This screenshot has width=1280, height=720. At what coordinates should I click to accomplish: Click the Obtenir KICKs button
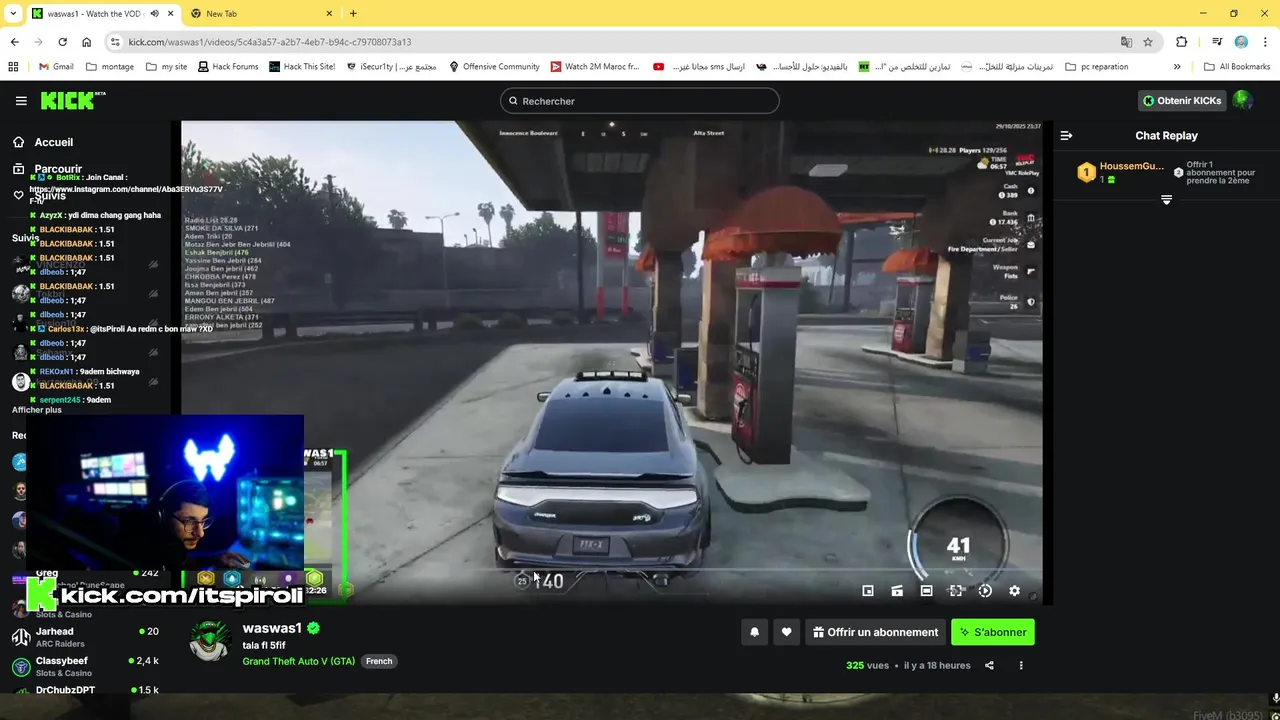point(1181,101)
